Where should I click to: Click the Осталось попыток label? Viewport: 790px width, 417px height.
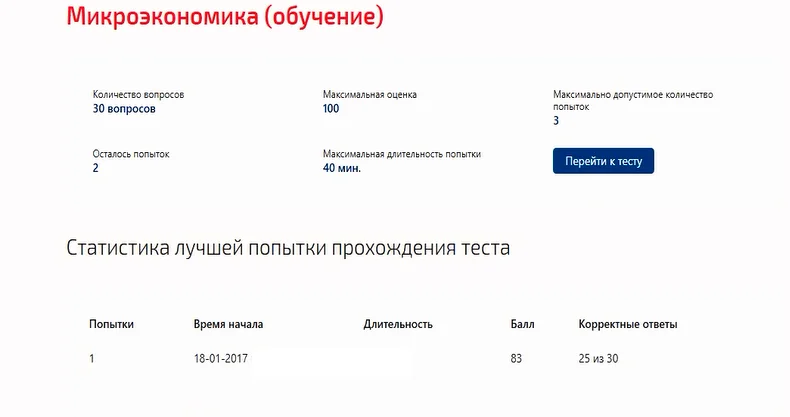click(131, 154)
